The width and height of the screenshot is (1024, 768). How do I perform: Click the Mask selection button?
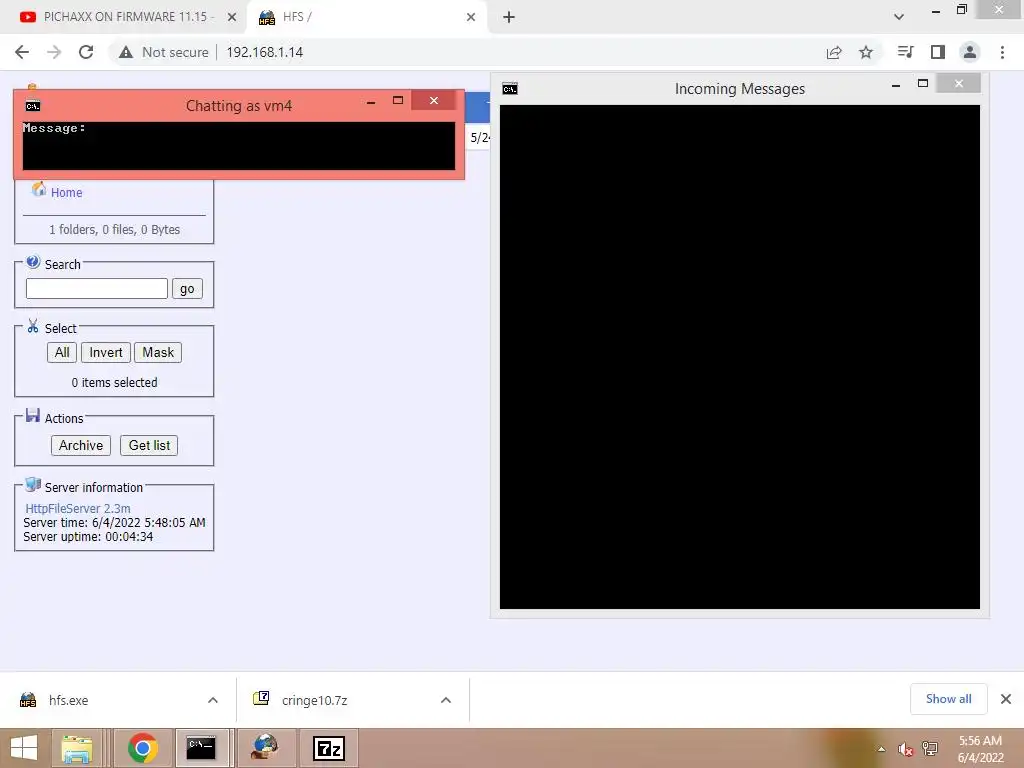pyautogui.click(x=158, y=353)
